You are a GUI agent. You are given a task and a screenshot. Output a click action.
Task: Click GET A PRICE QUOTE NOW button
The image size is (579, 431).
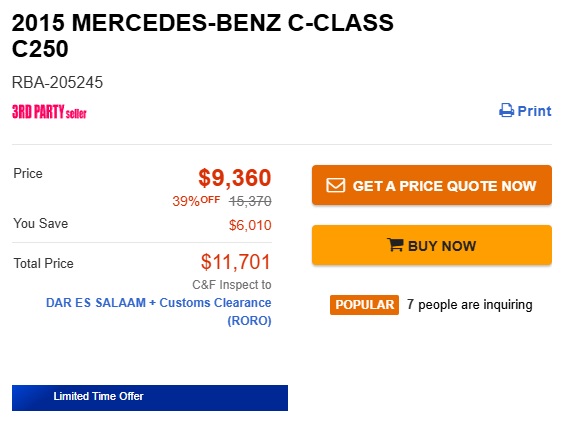[432, 185]
